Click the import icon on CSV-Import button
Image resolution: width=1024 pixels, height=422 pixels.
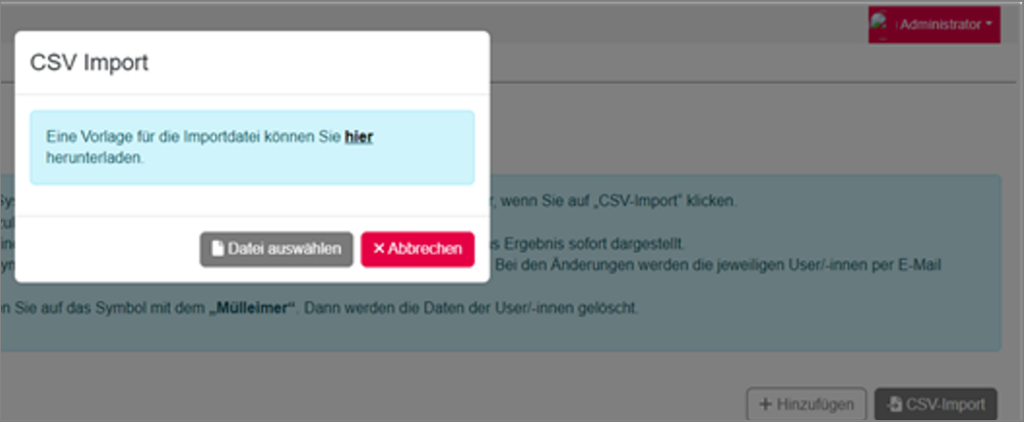click(894, 404)
